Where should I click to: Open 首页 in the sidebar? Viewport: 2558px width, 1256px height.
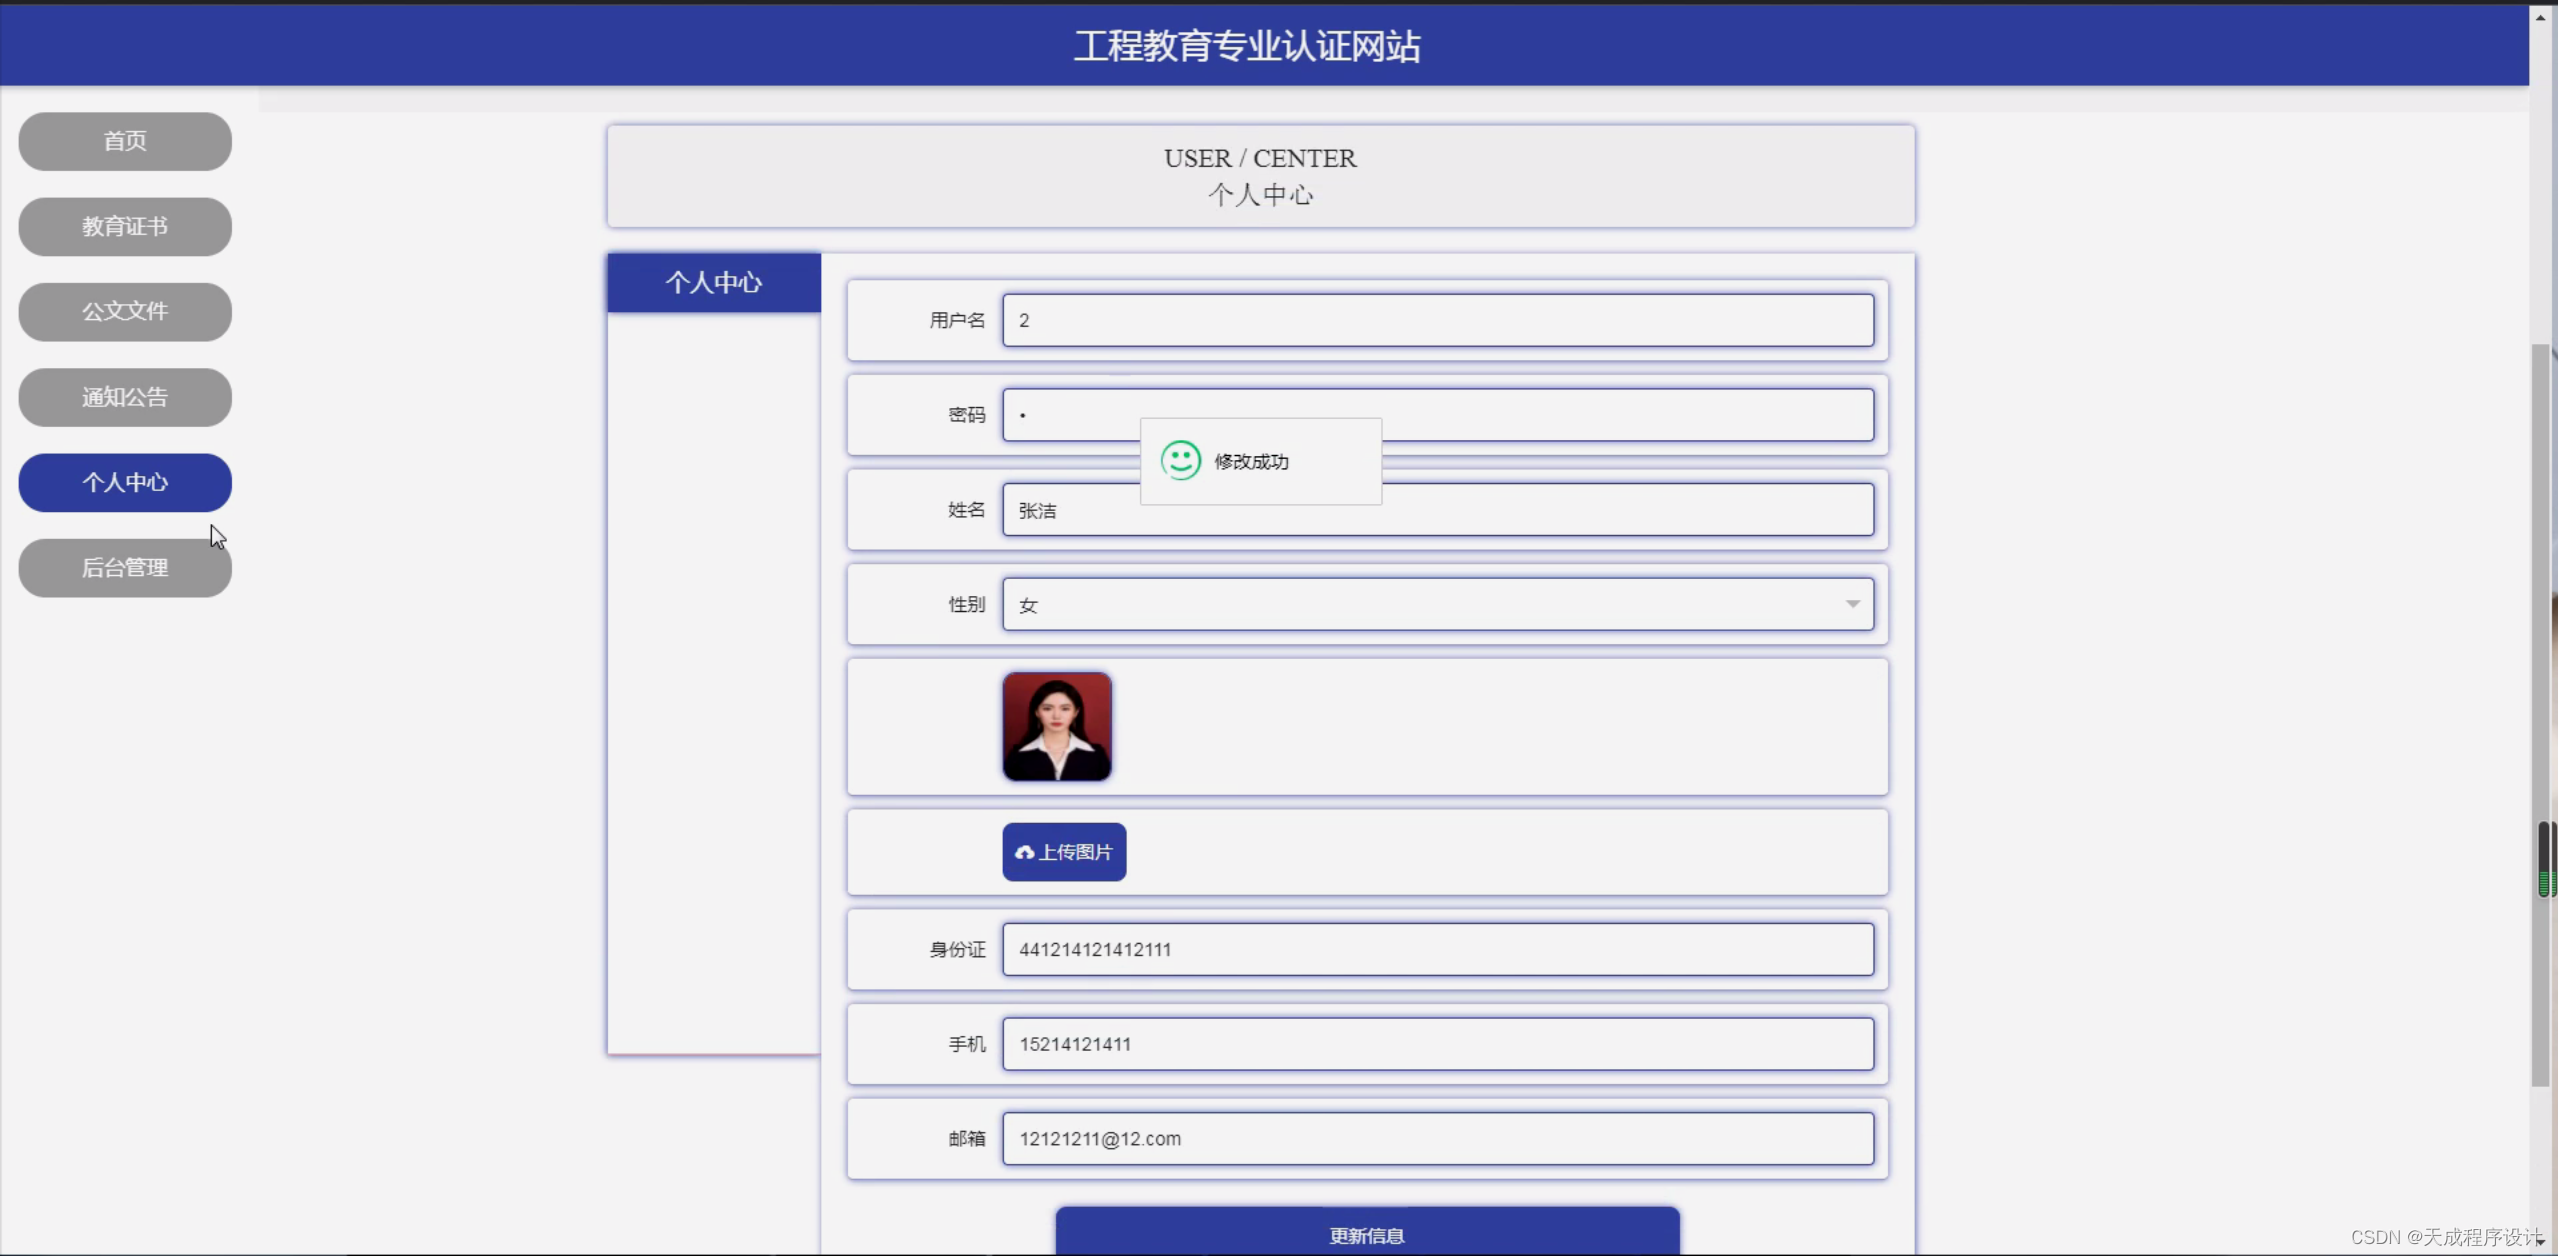[x=125, y=141]
